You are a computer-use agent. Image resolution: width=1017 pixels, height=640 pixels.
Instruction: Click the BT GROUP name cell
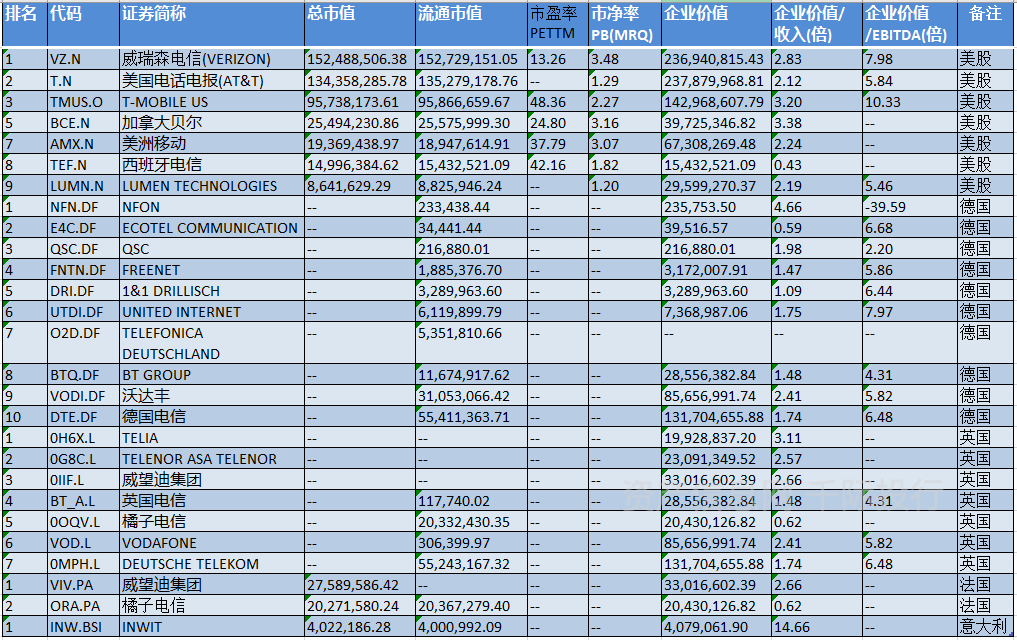212,375
